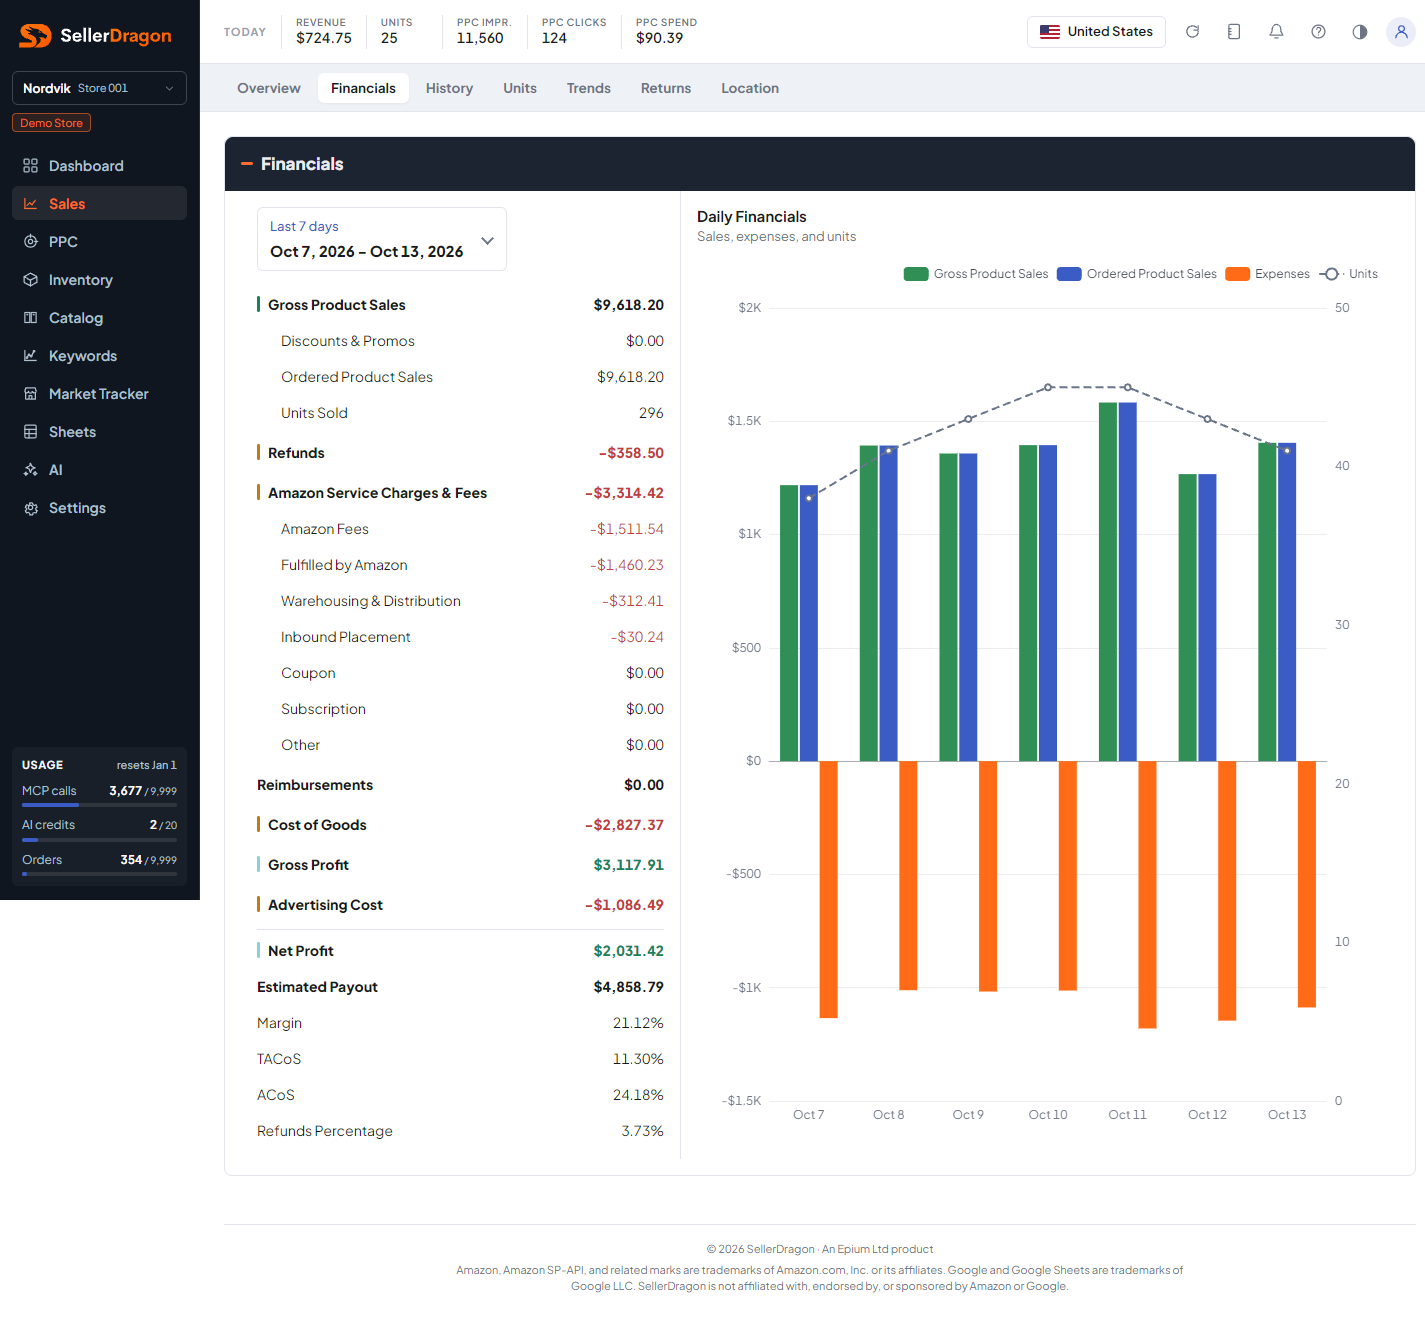1425x1323 pixels.
Task: Open the Nordvik Store 001 selector
Action: click(x=99, y=88)
